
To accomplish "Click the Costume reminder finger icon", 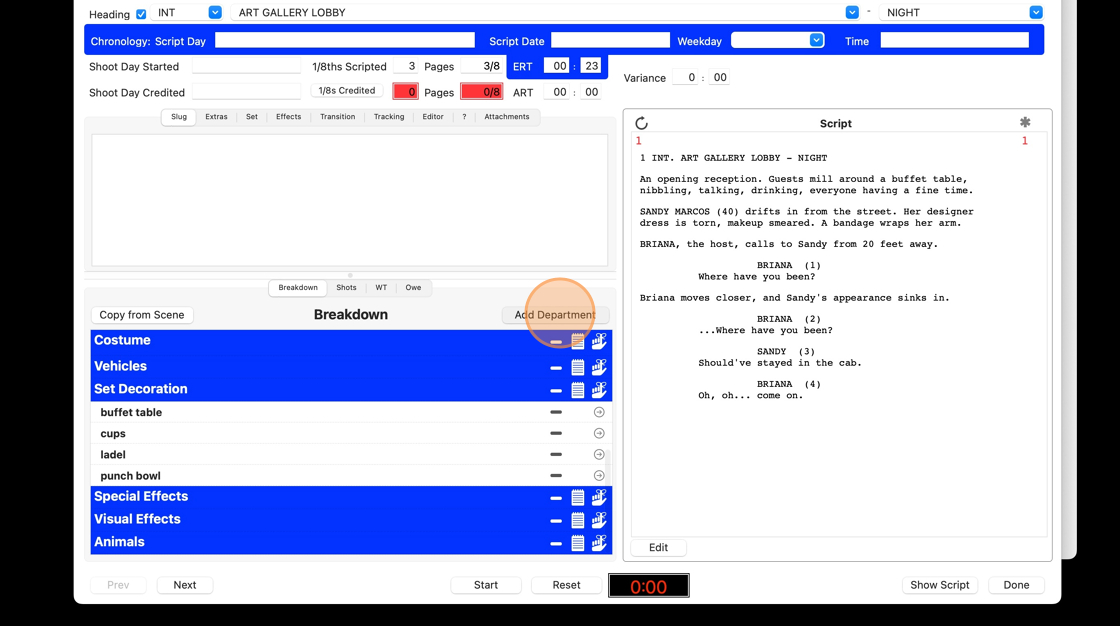I will (599, 341).
